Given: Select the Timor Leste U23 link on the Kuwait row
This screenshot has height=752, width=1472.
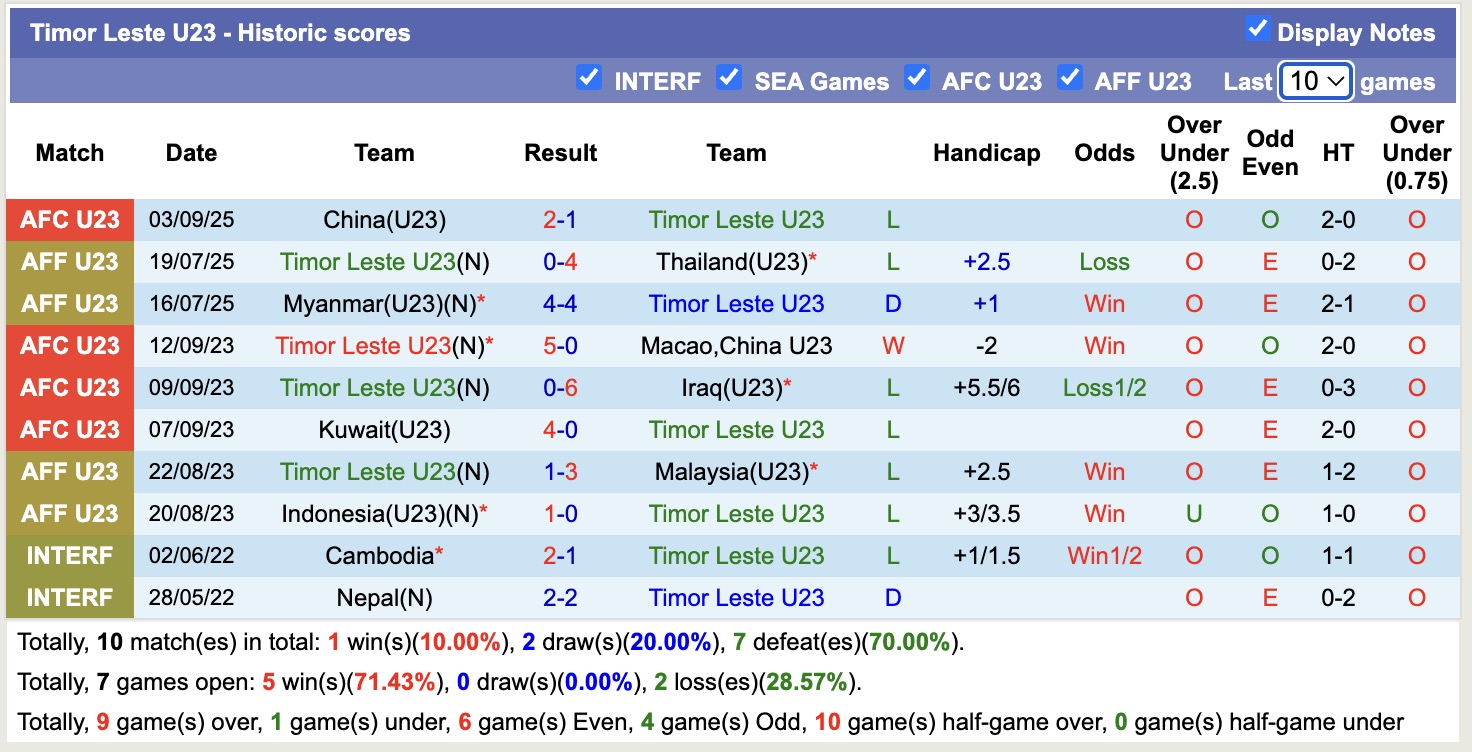Looking at the screenshot, I should (736, 430).
